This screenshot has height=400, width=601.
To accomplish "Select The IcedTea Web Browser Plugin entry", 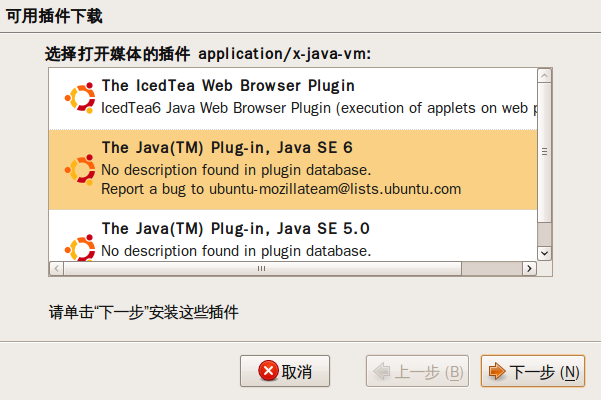I will [293, 99].
